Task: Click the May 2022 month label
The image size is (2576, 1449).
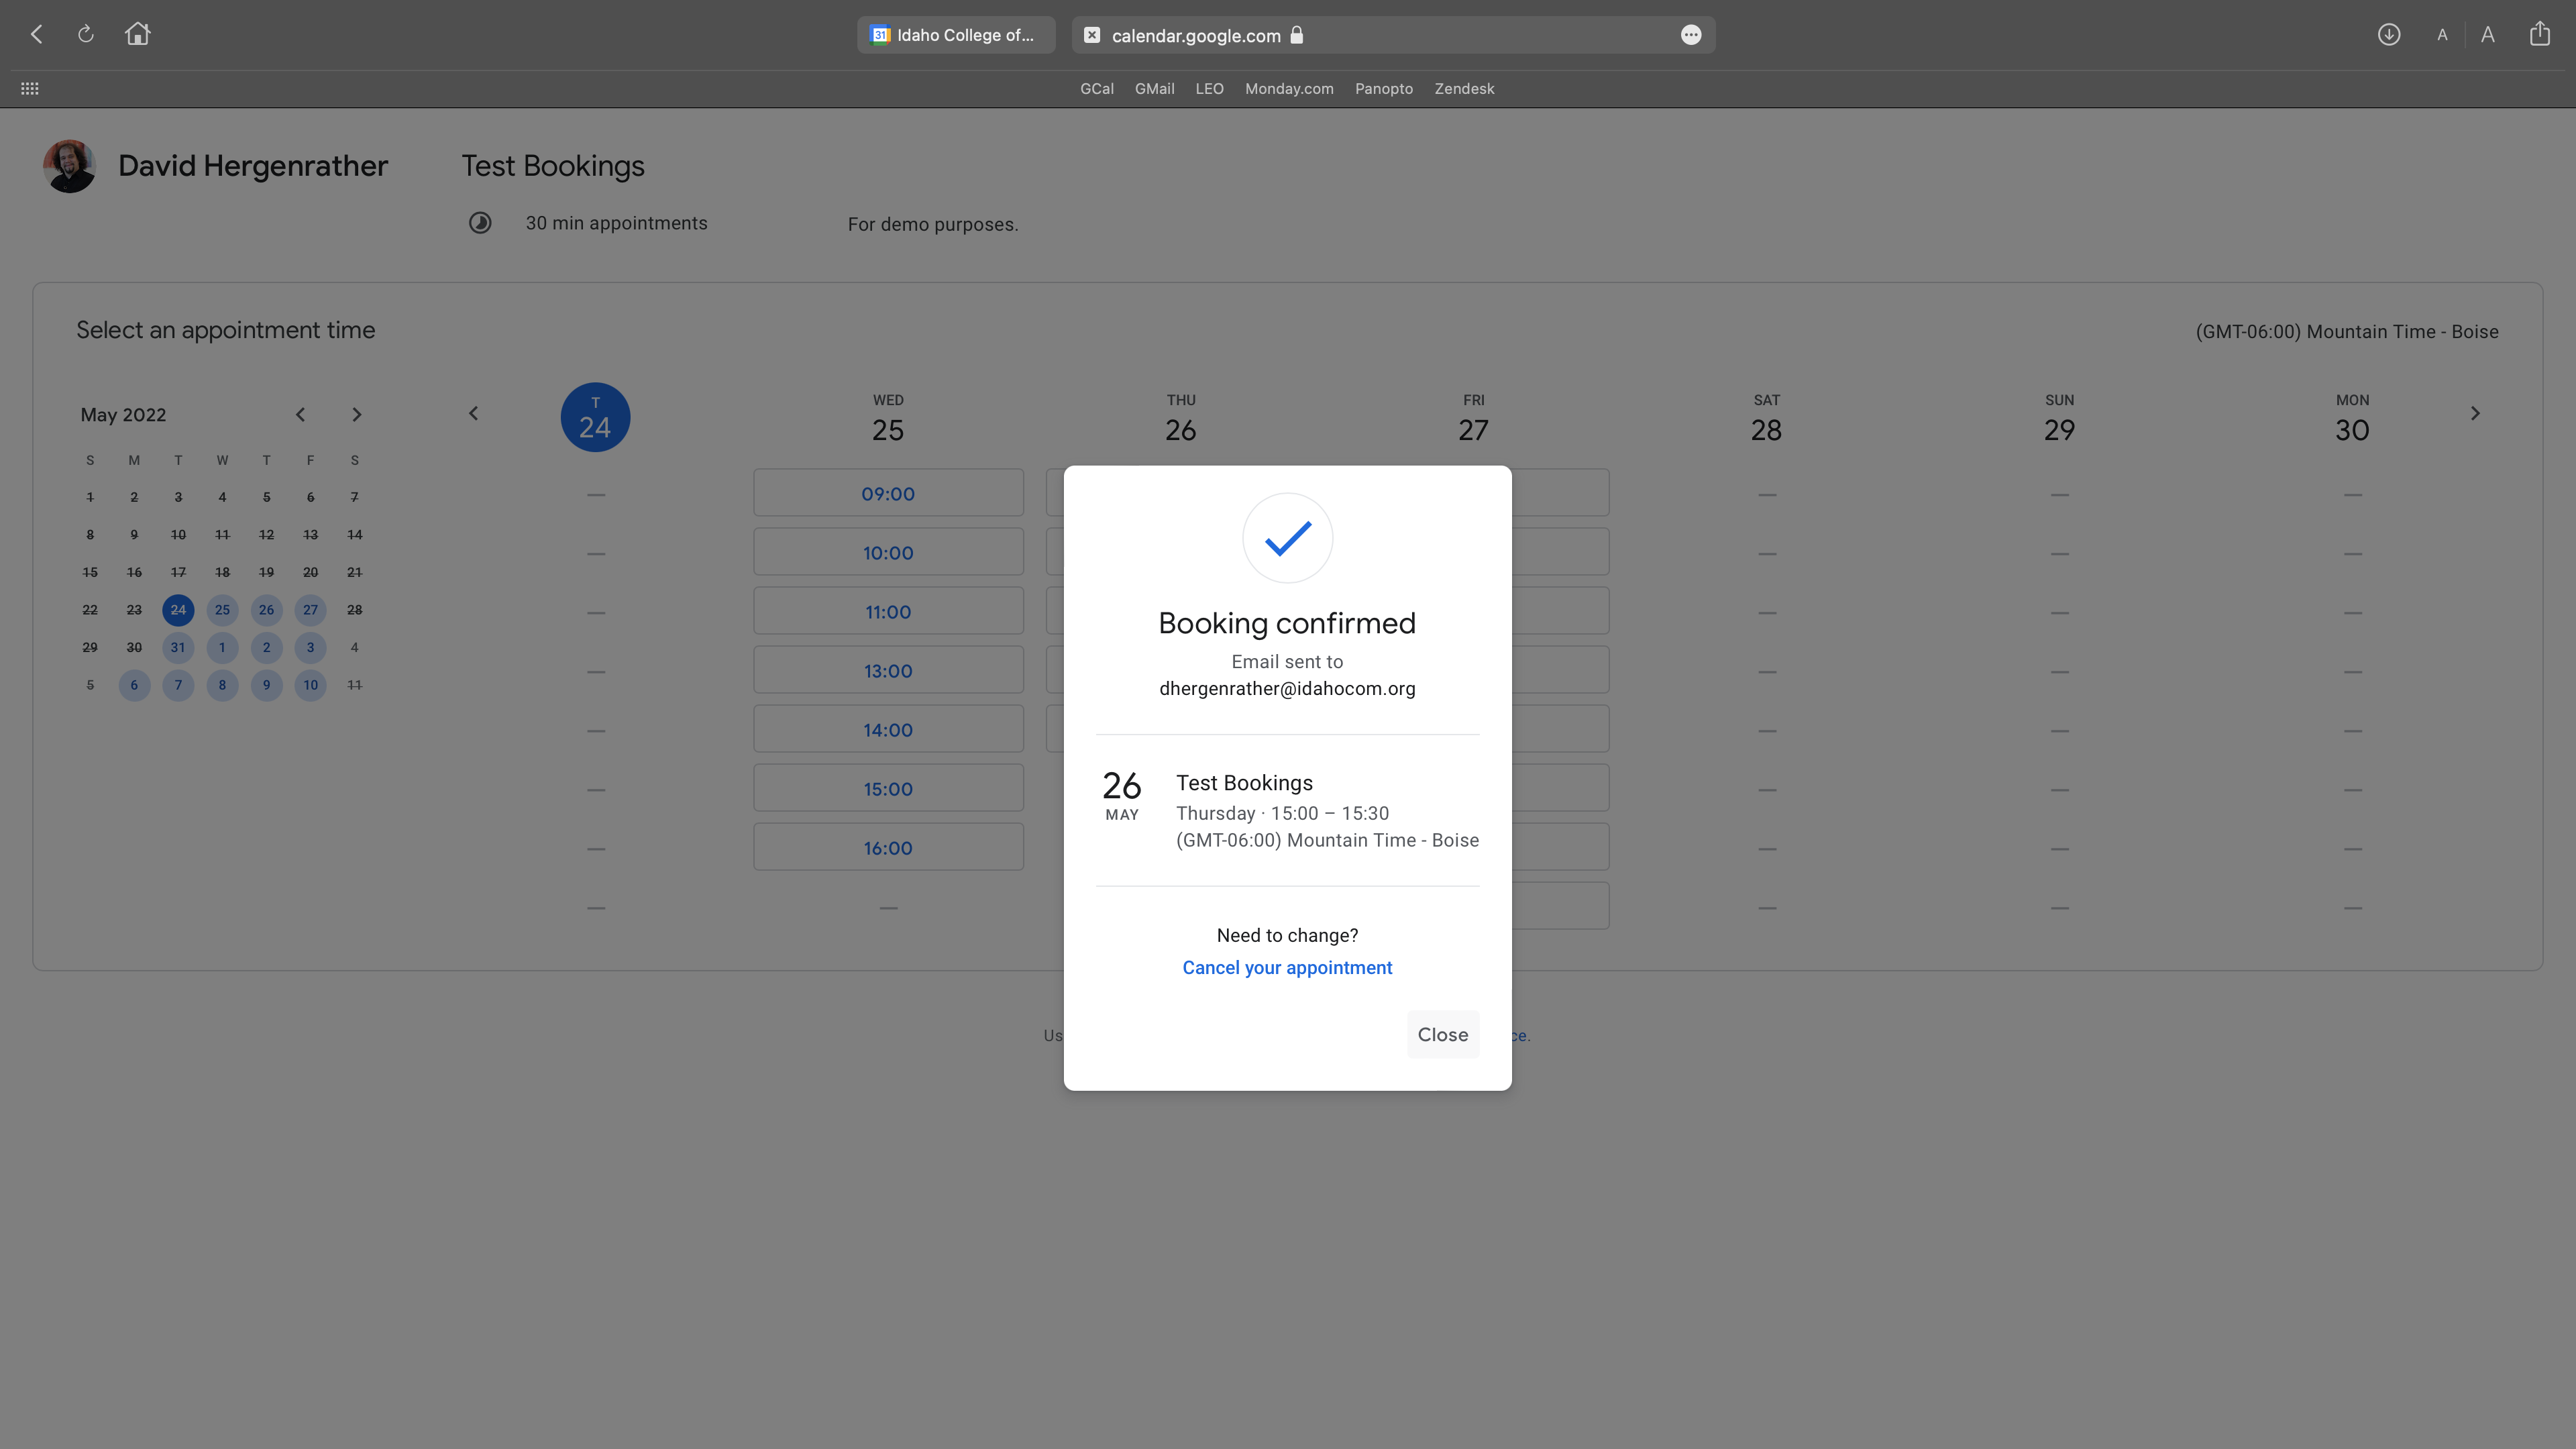Action: pyautogui.click(x=123, y=415)
